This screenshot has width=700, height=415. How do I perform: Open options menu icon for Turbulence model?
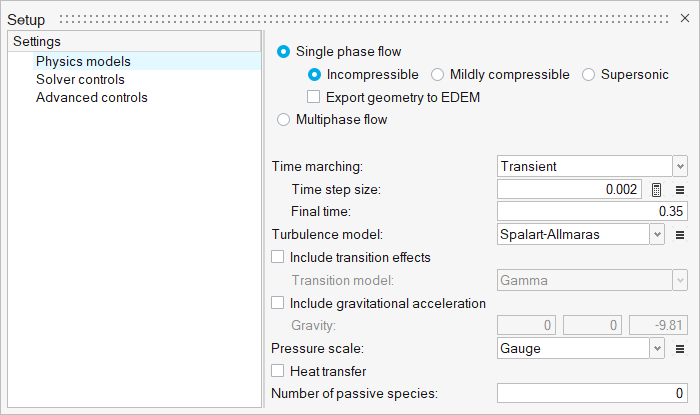click(x=680, y=235)
